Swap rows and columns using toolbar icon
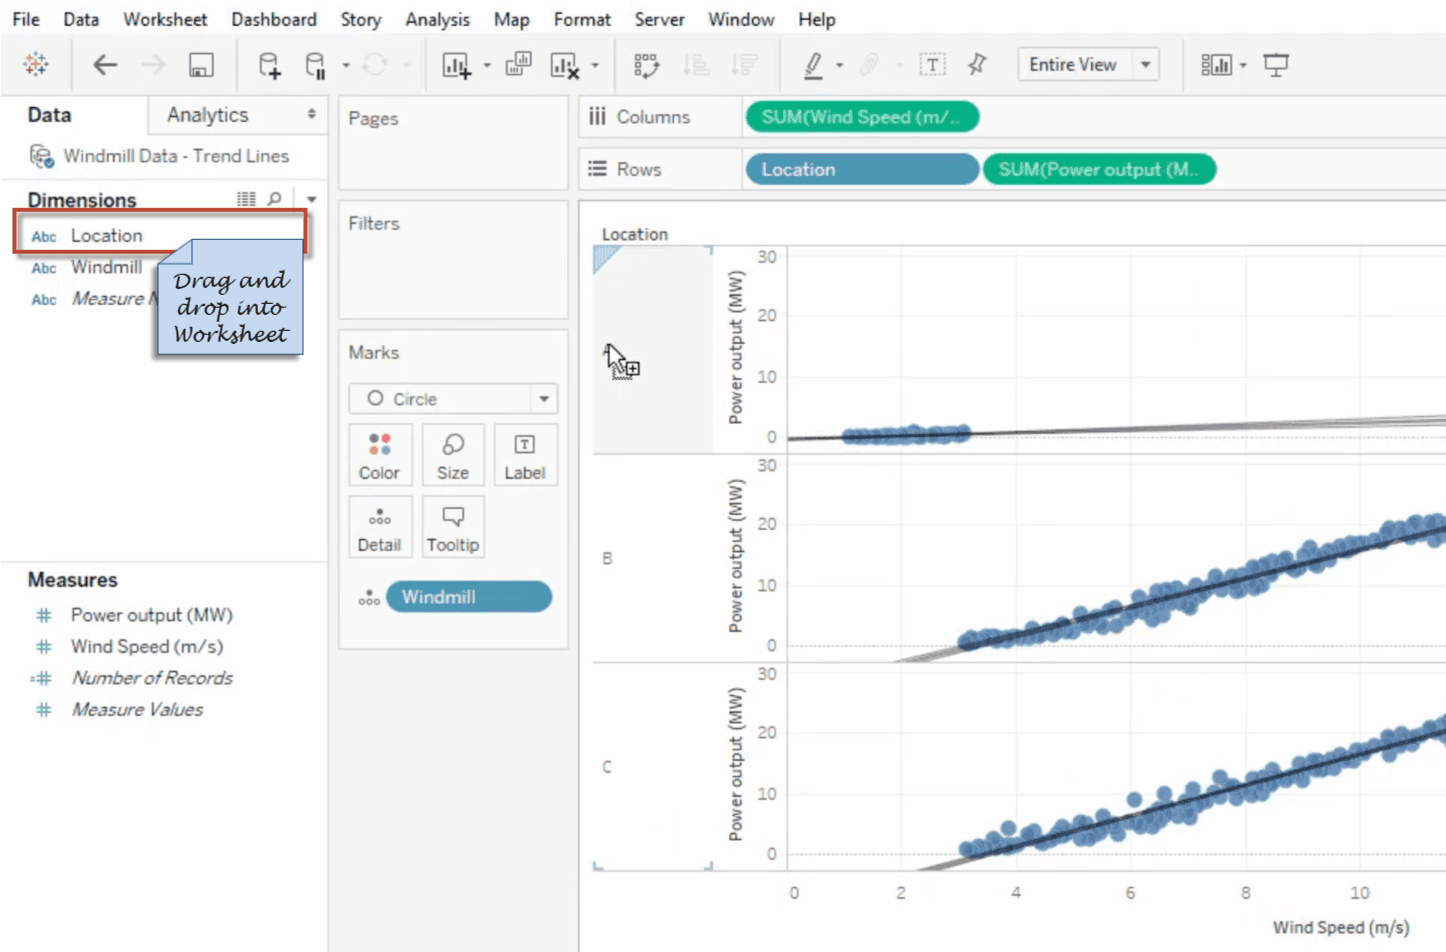This screenshot has width=1446, height=952. click(x=647, y=64)
